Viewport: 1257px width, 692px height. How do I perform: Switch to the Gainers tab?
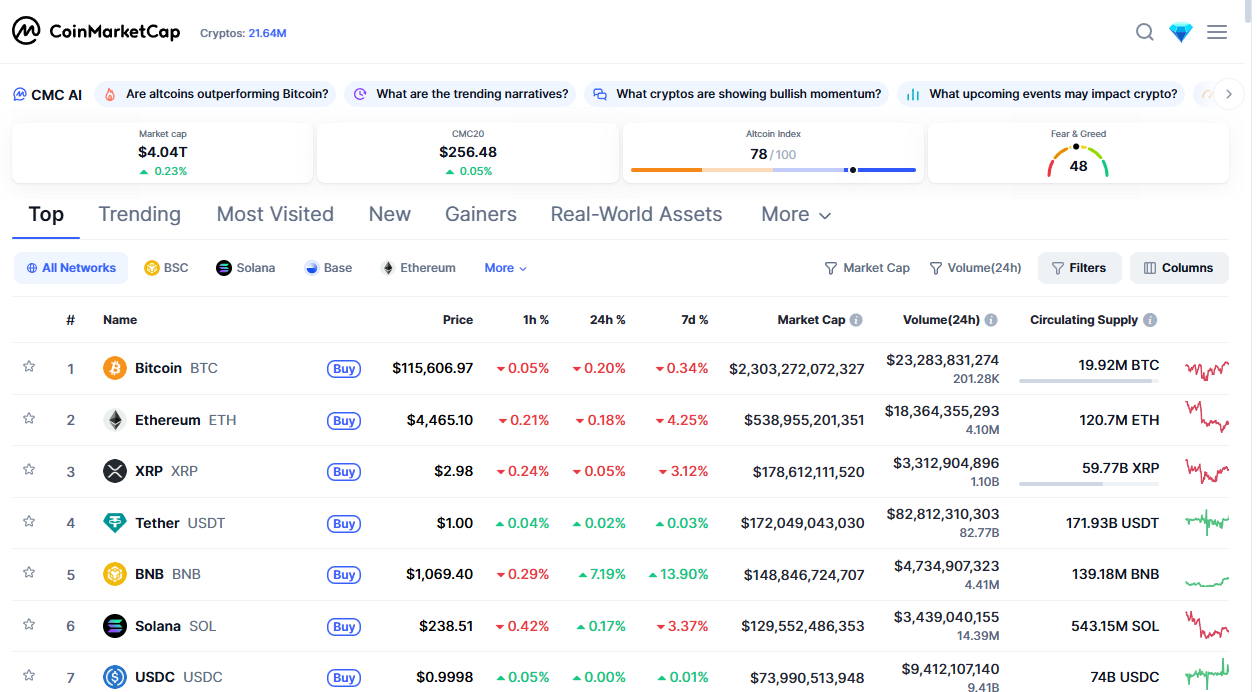[481, 214]
